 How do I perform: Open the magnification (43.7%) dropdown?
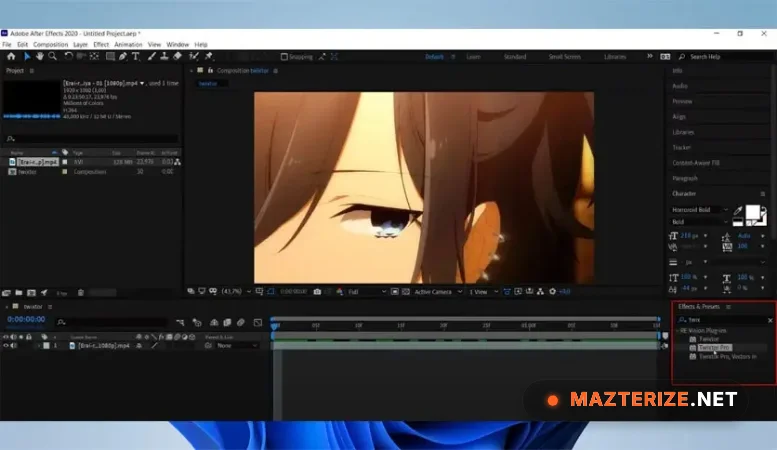236,291
